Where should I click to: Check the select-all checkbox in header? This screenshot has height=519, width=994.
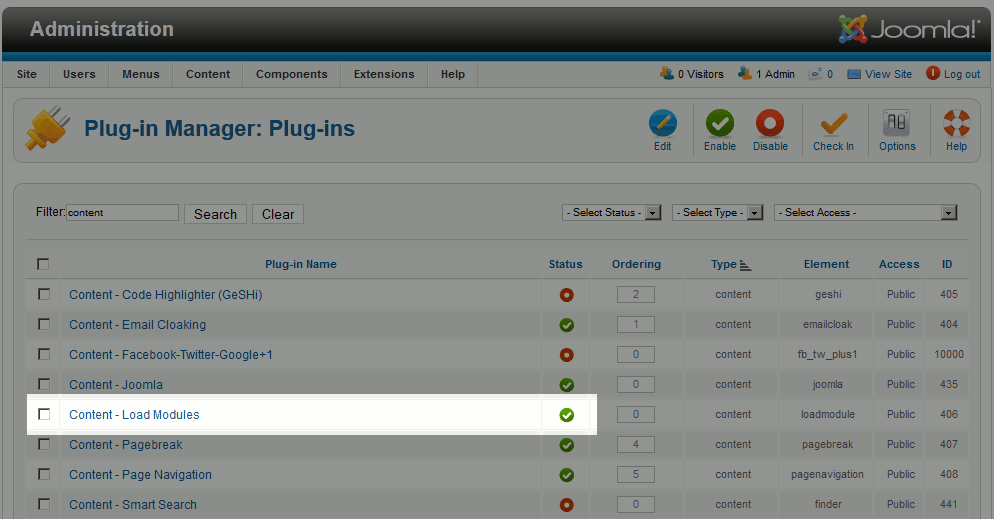(x=43, y=264)
